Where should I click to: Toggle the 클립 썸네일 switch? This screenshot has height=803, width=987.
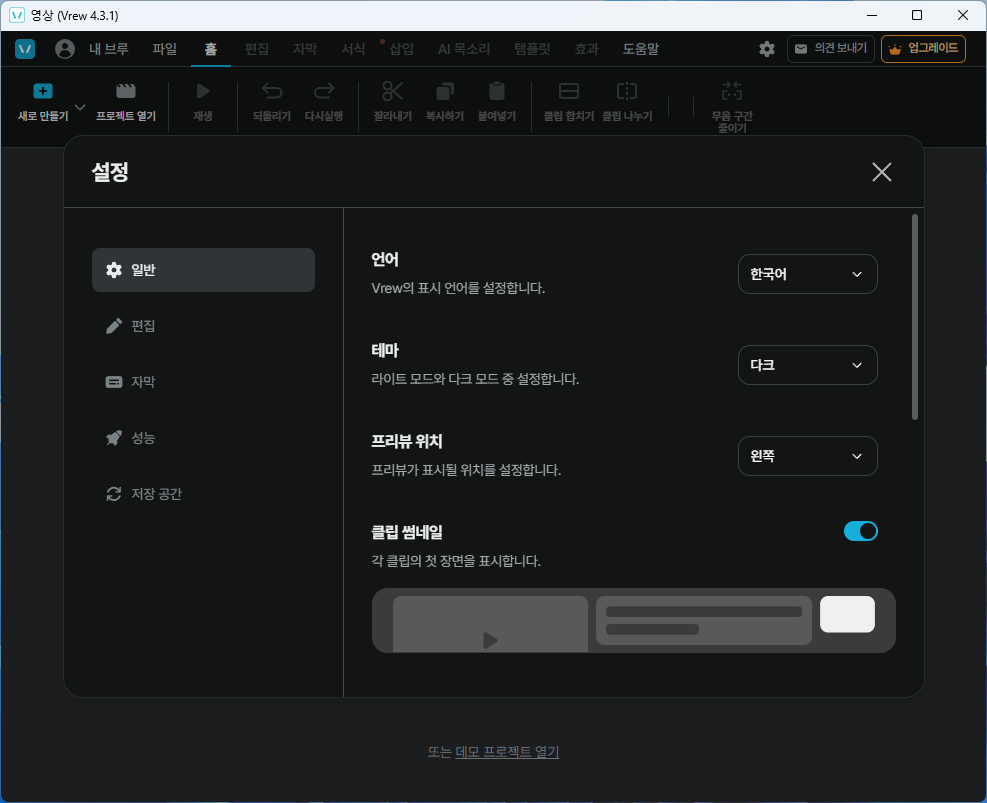(x=860, y=531)
